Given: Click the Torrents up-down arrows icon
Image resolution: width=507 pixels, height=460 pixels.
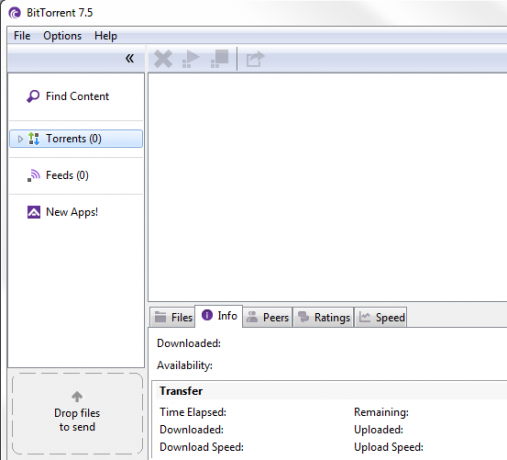Looking at the screenshot, I should tap(34, 139).
